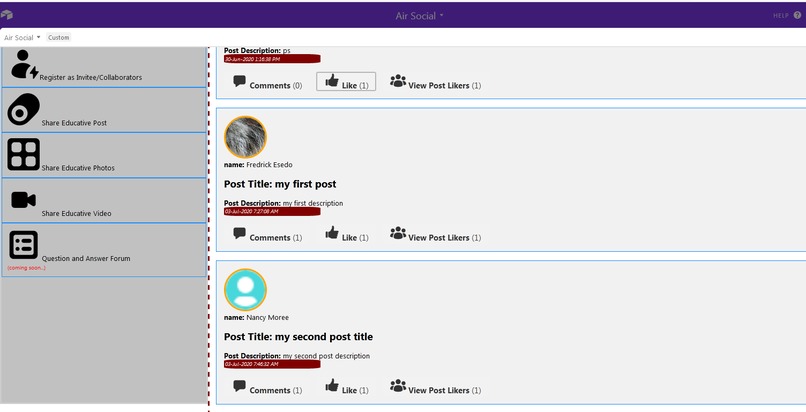Click the 'my first description' text
Screen dimensions: 806x412
click(313, 203)
